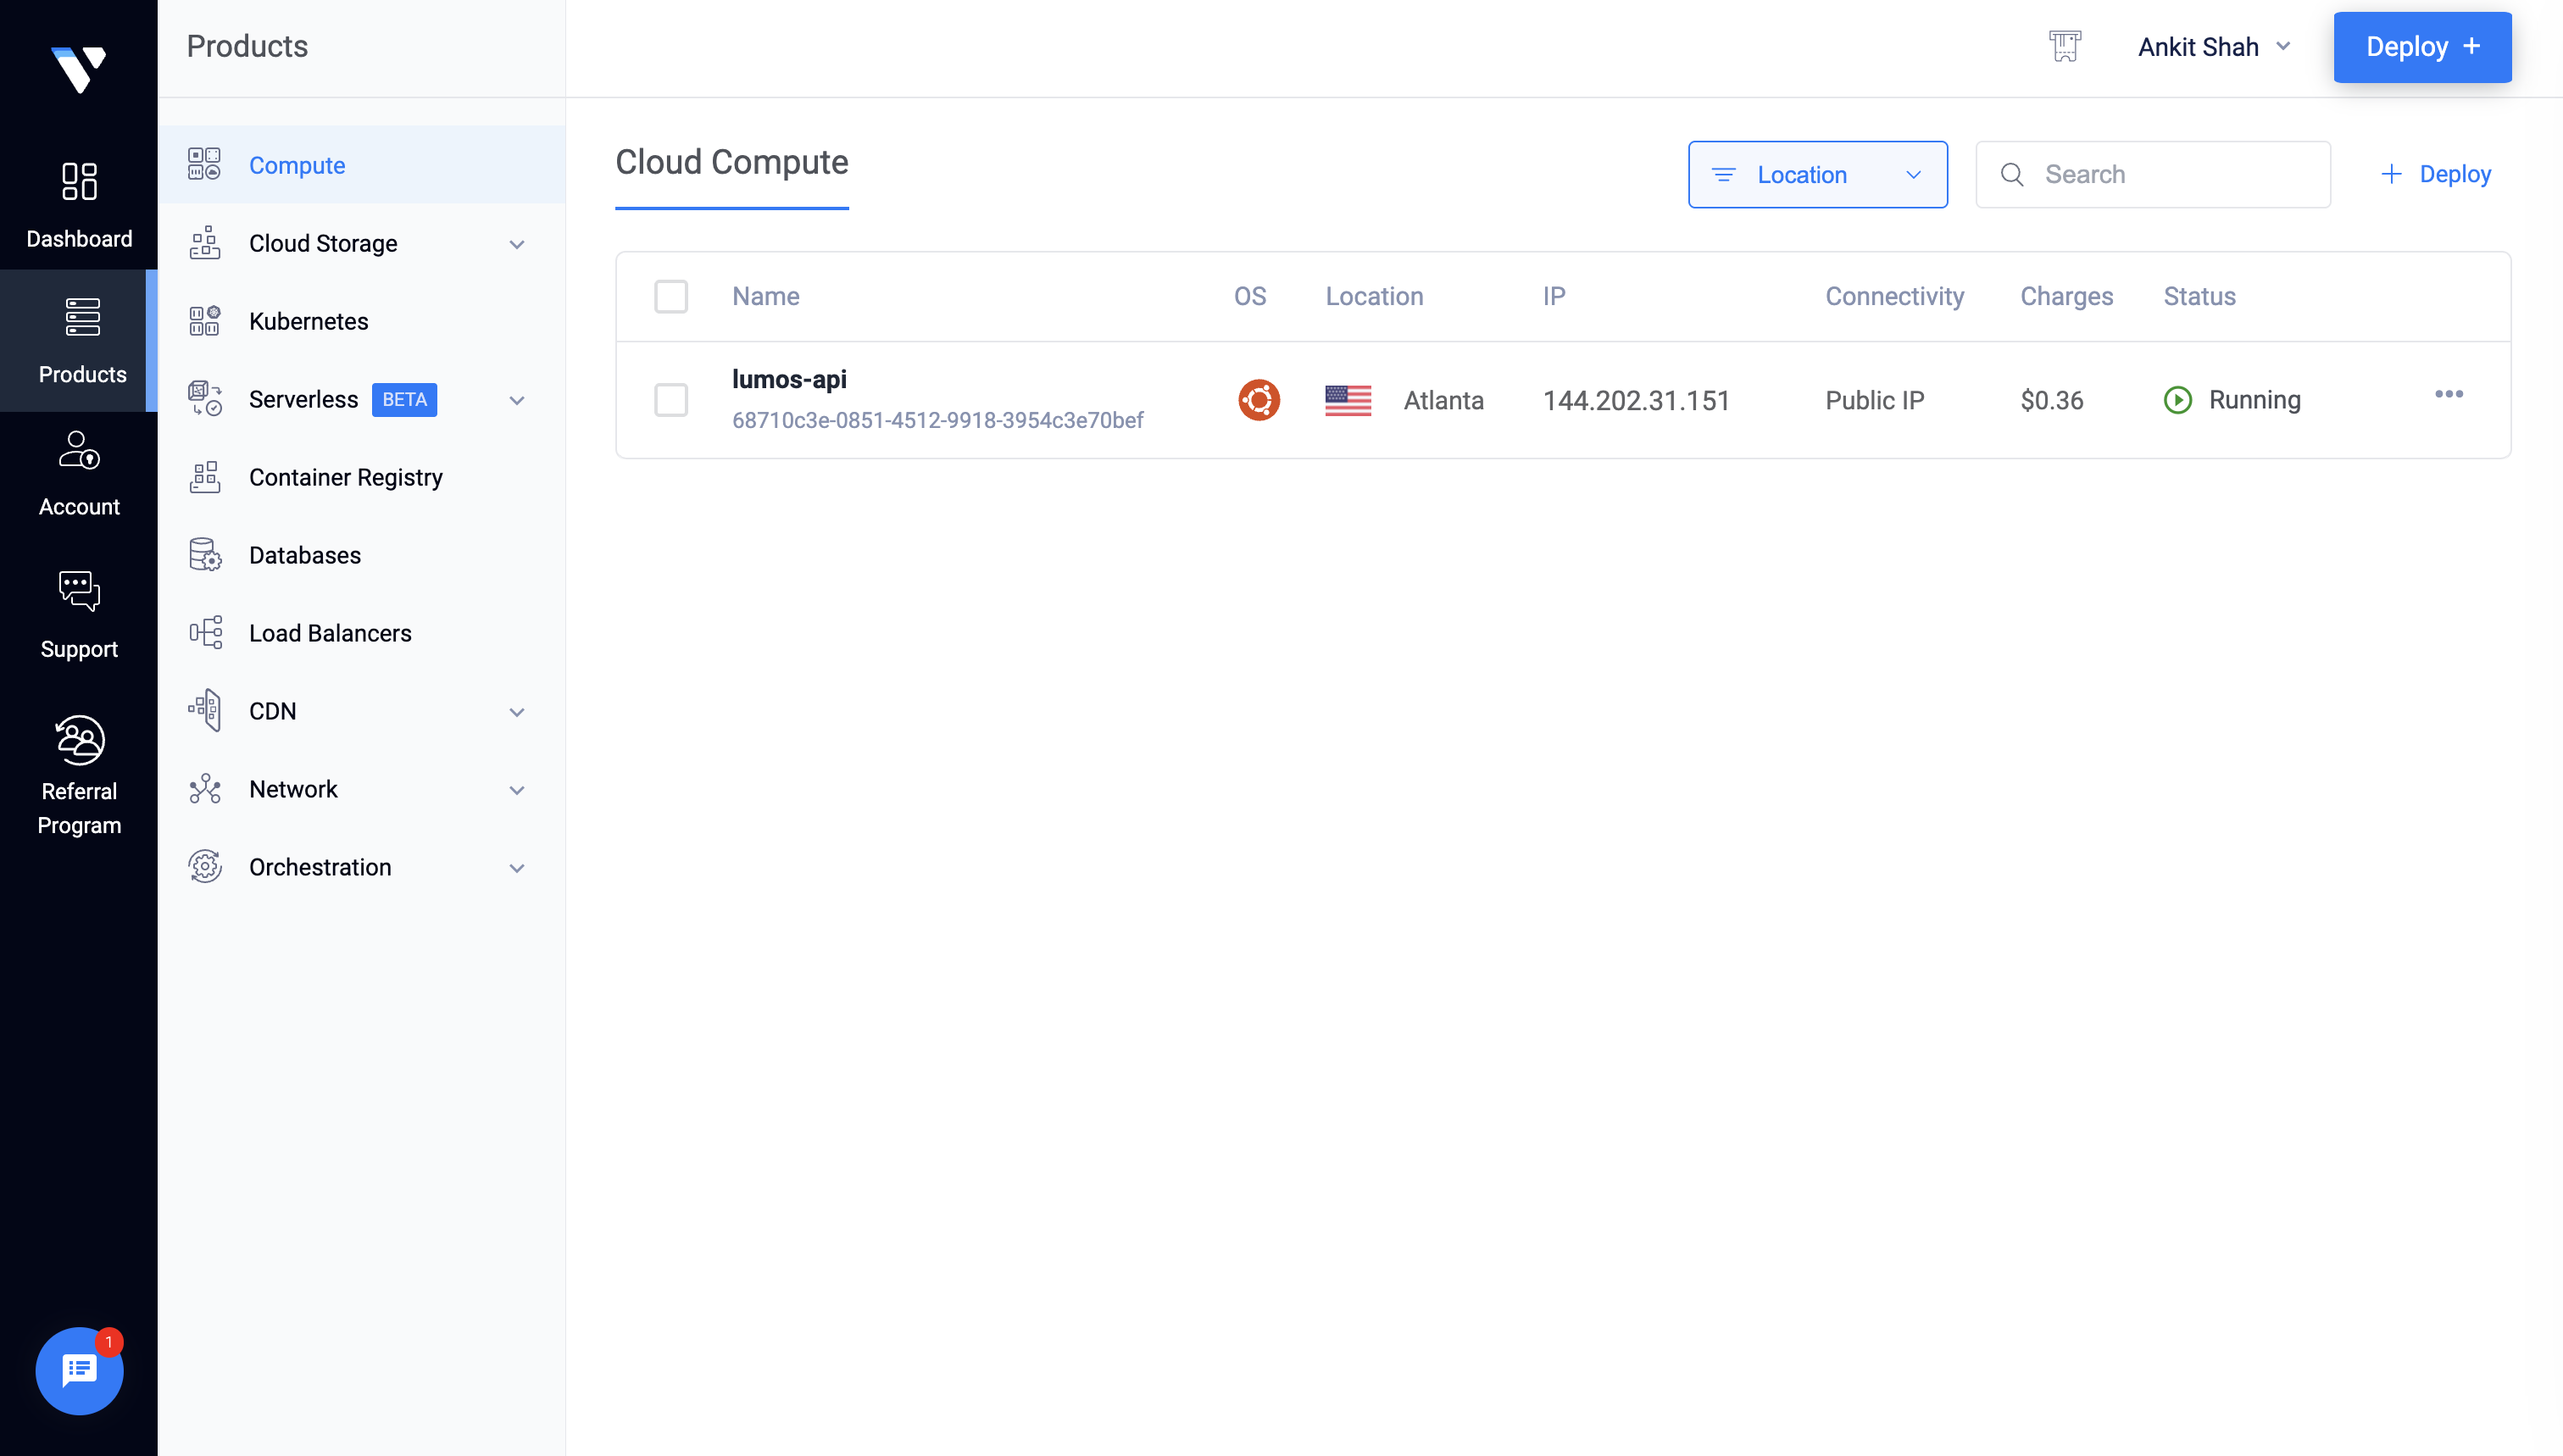
Task: Open the Support chat icon
Action: pos(79,592)
